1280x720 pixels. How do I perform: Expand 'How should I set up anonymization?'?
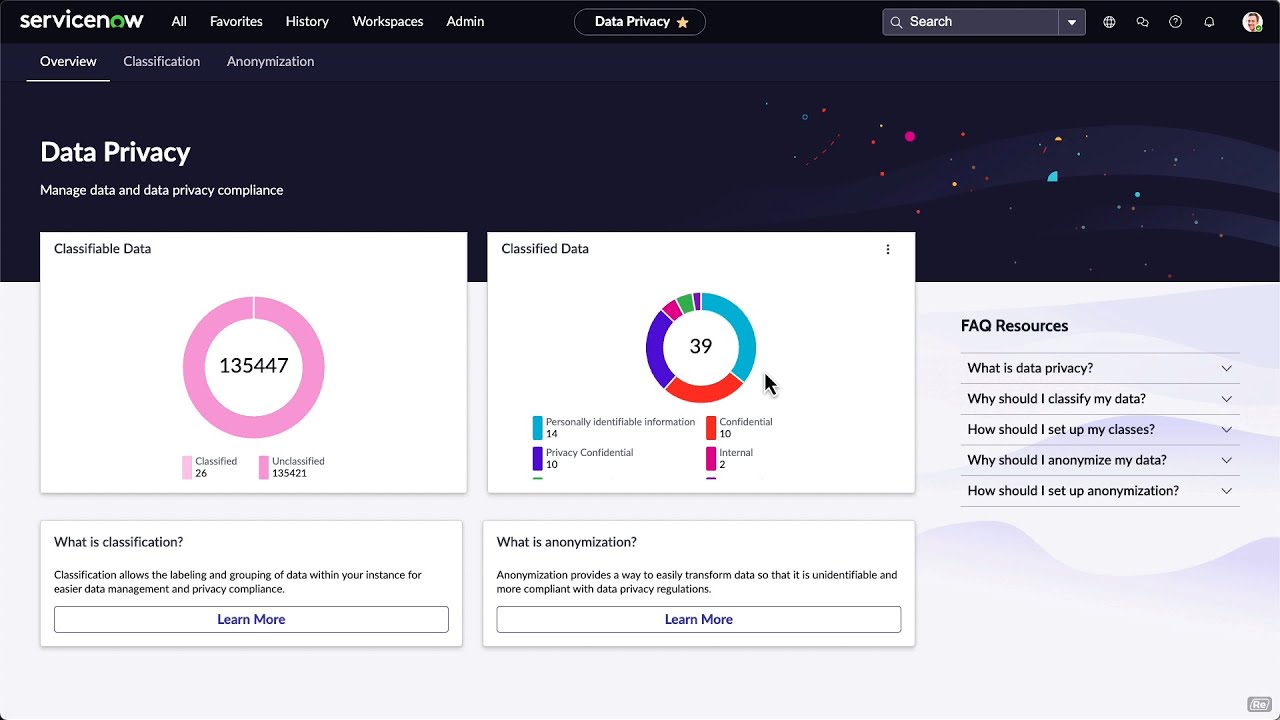(x=1100, y=491)
